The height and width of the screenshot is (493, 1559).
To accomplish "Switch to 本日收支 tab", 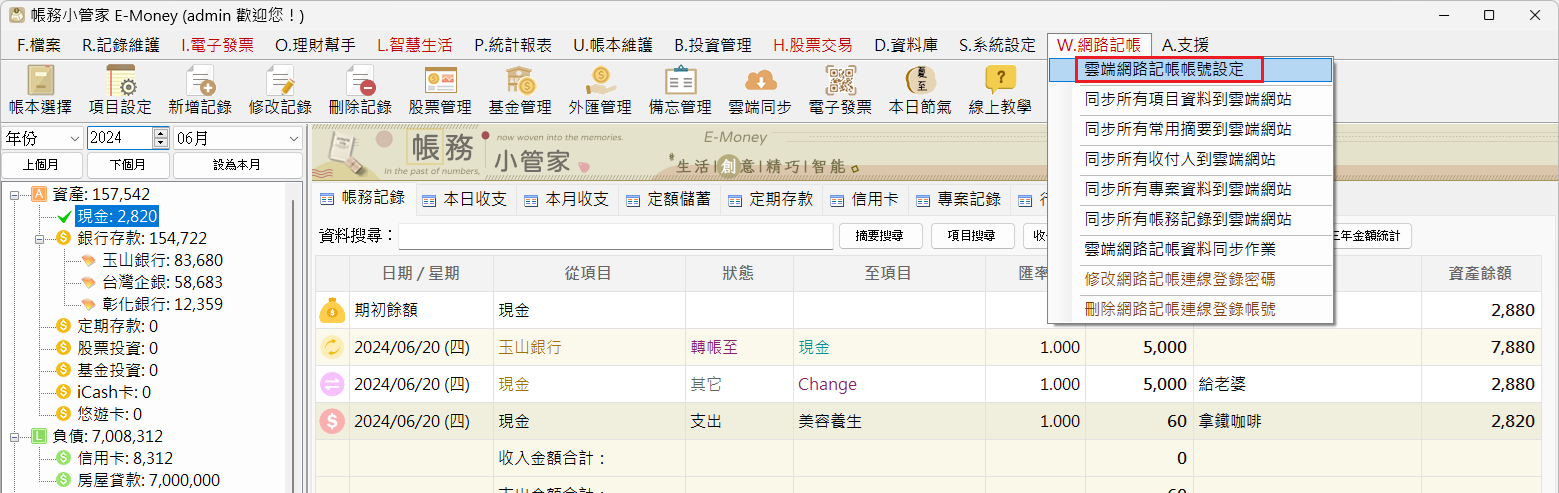I will point(465,199).
